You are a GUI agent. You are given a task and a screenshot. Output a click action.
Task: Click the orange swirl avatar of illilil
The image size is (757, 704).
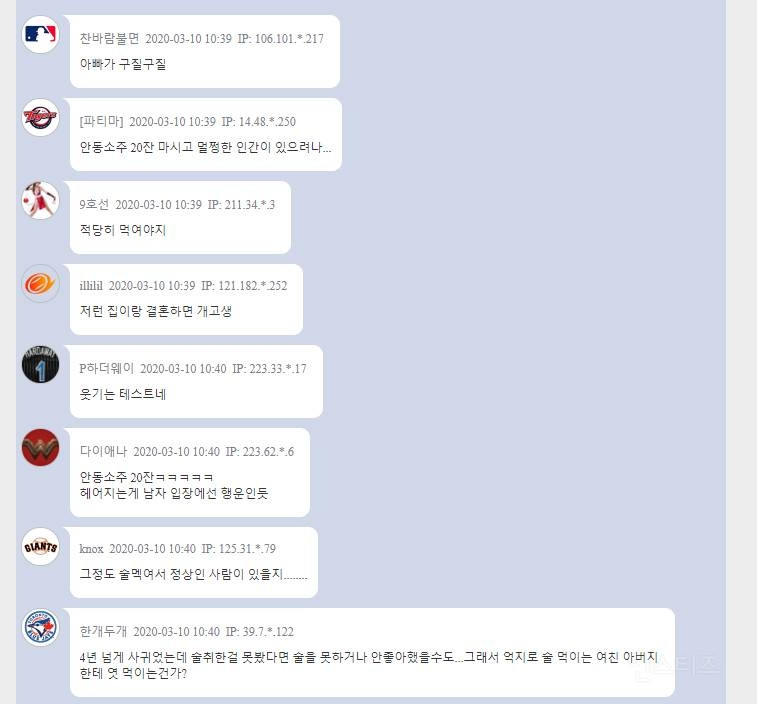point(41,283)
